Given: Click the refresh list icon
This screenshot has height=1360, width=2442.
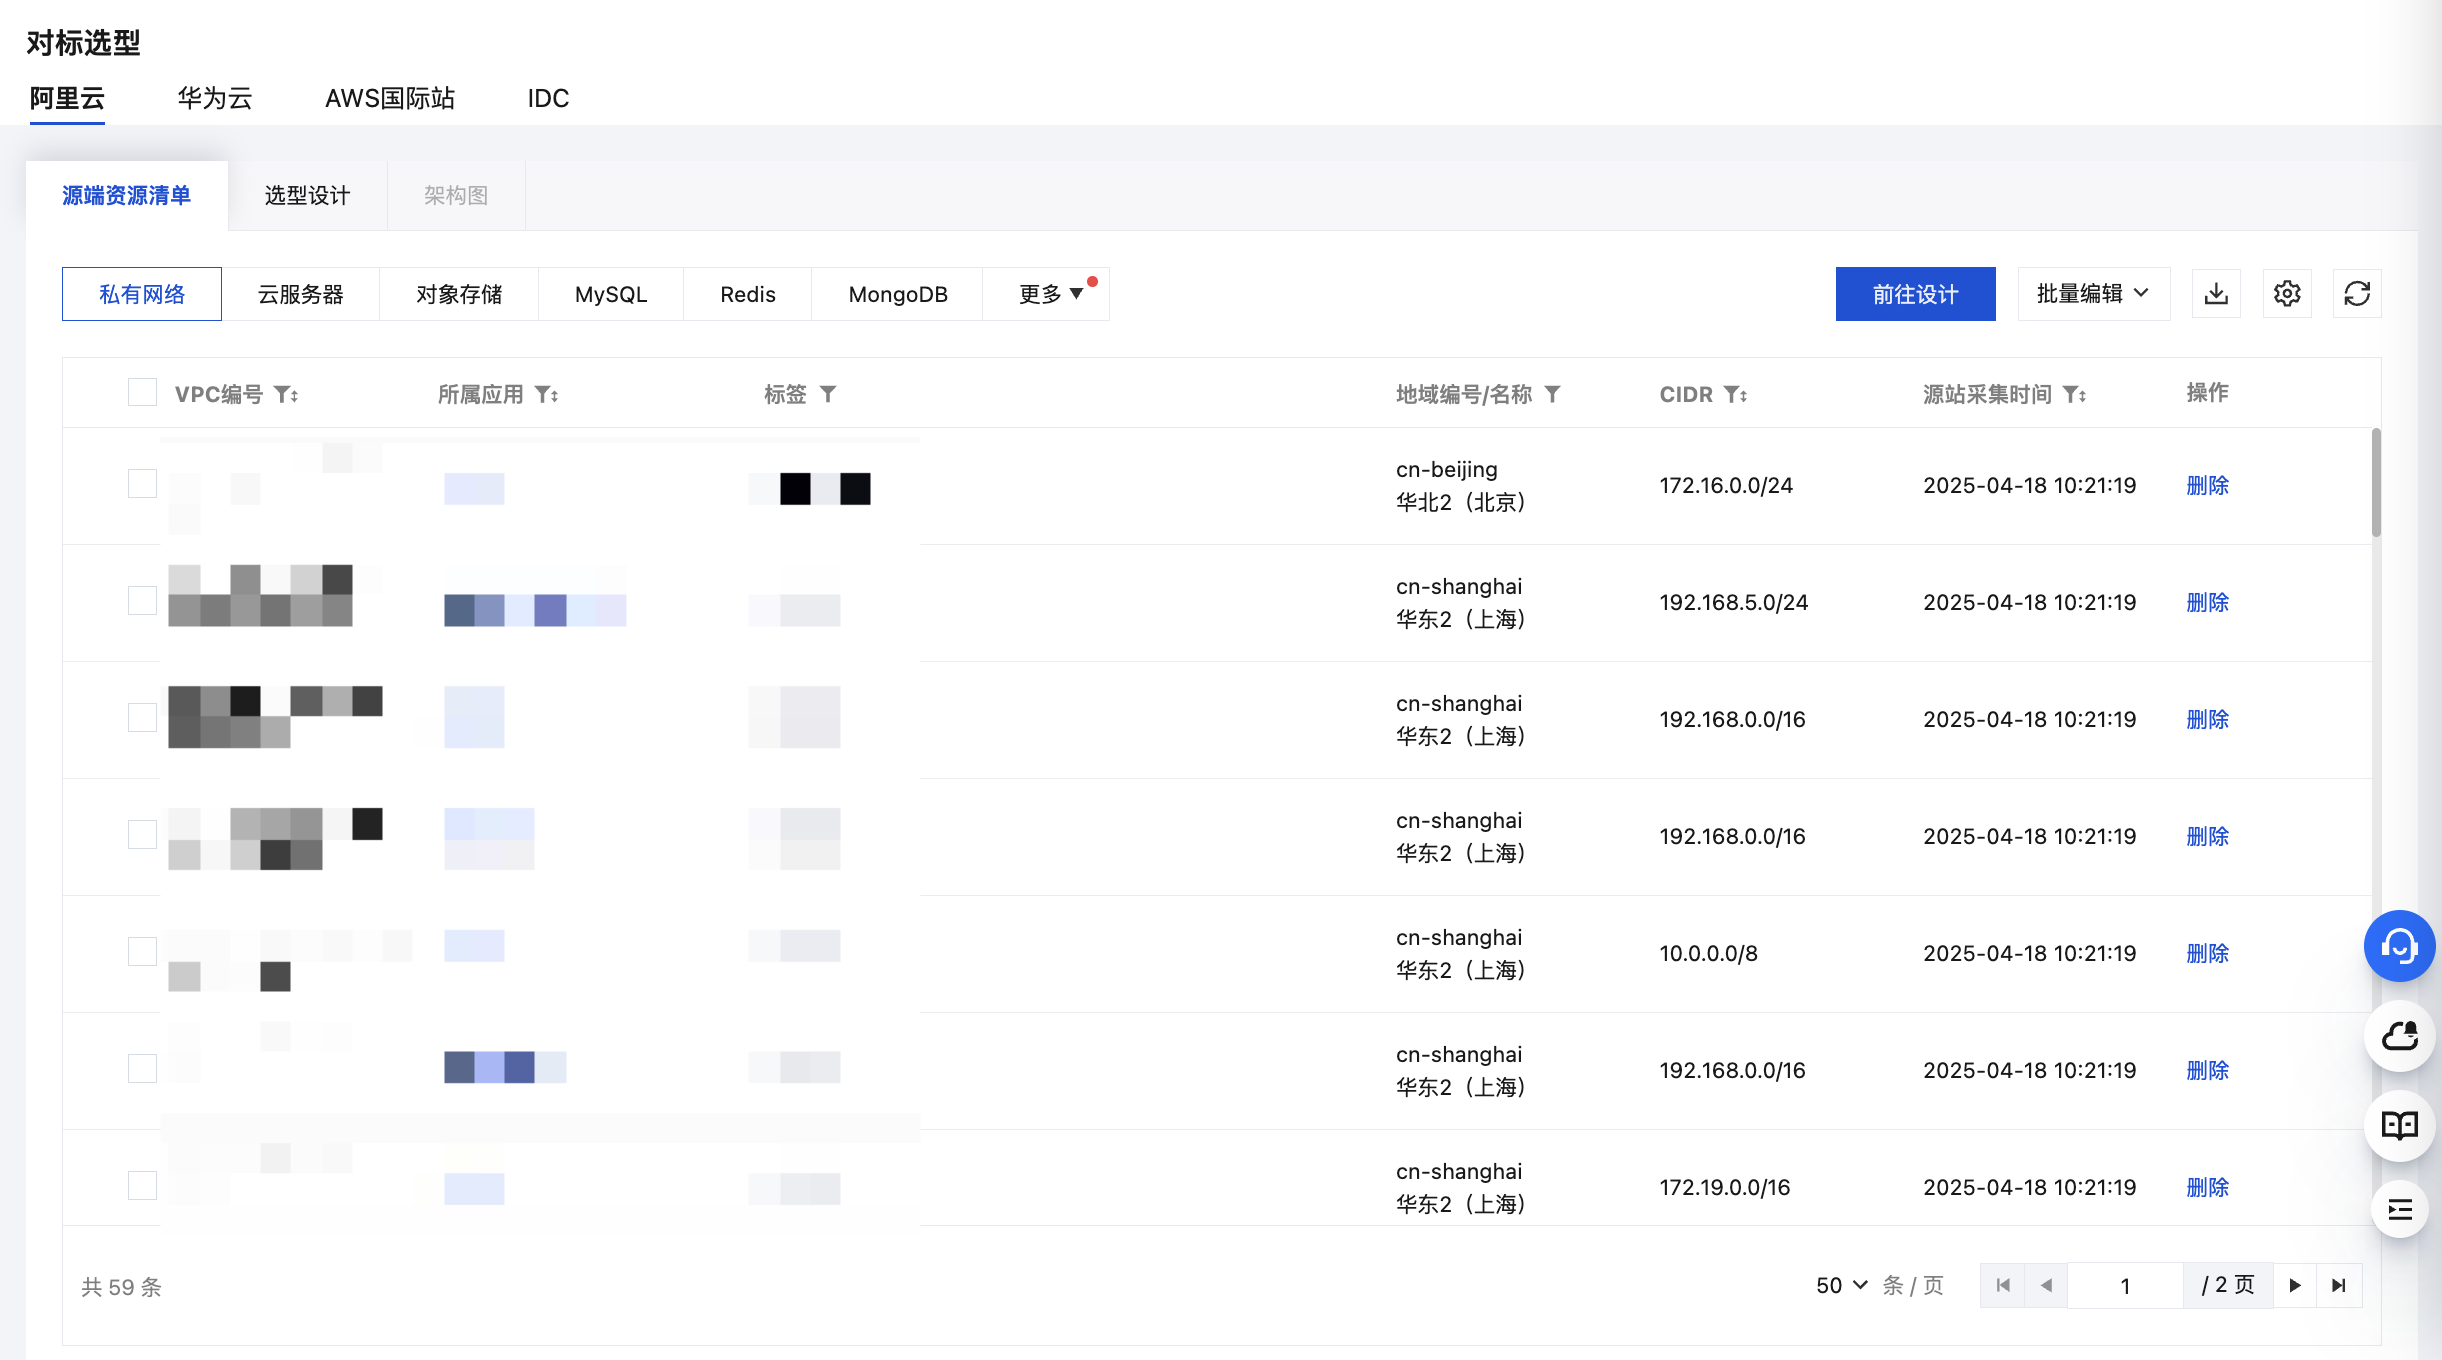Looking at the screenshot, I should pyautogui.click(x=2357, y=294).
